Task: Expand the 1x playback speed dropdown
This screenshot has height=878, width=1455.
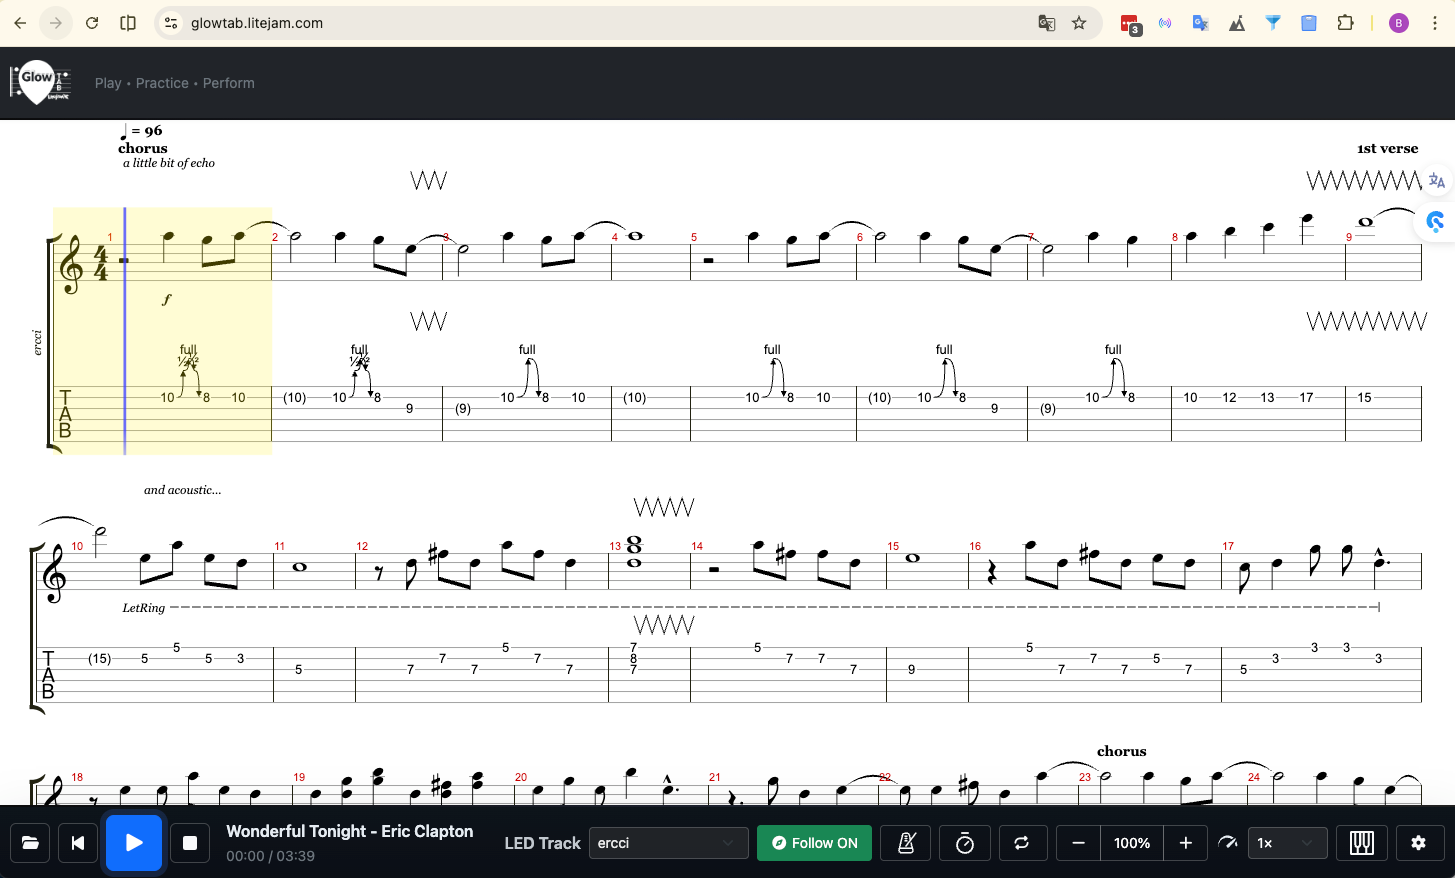Action: (x=1287, y=843)
